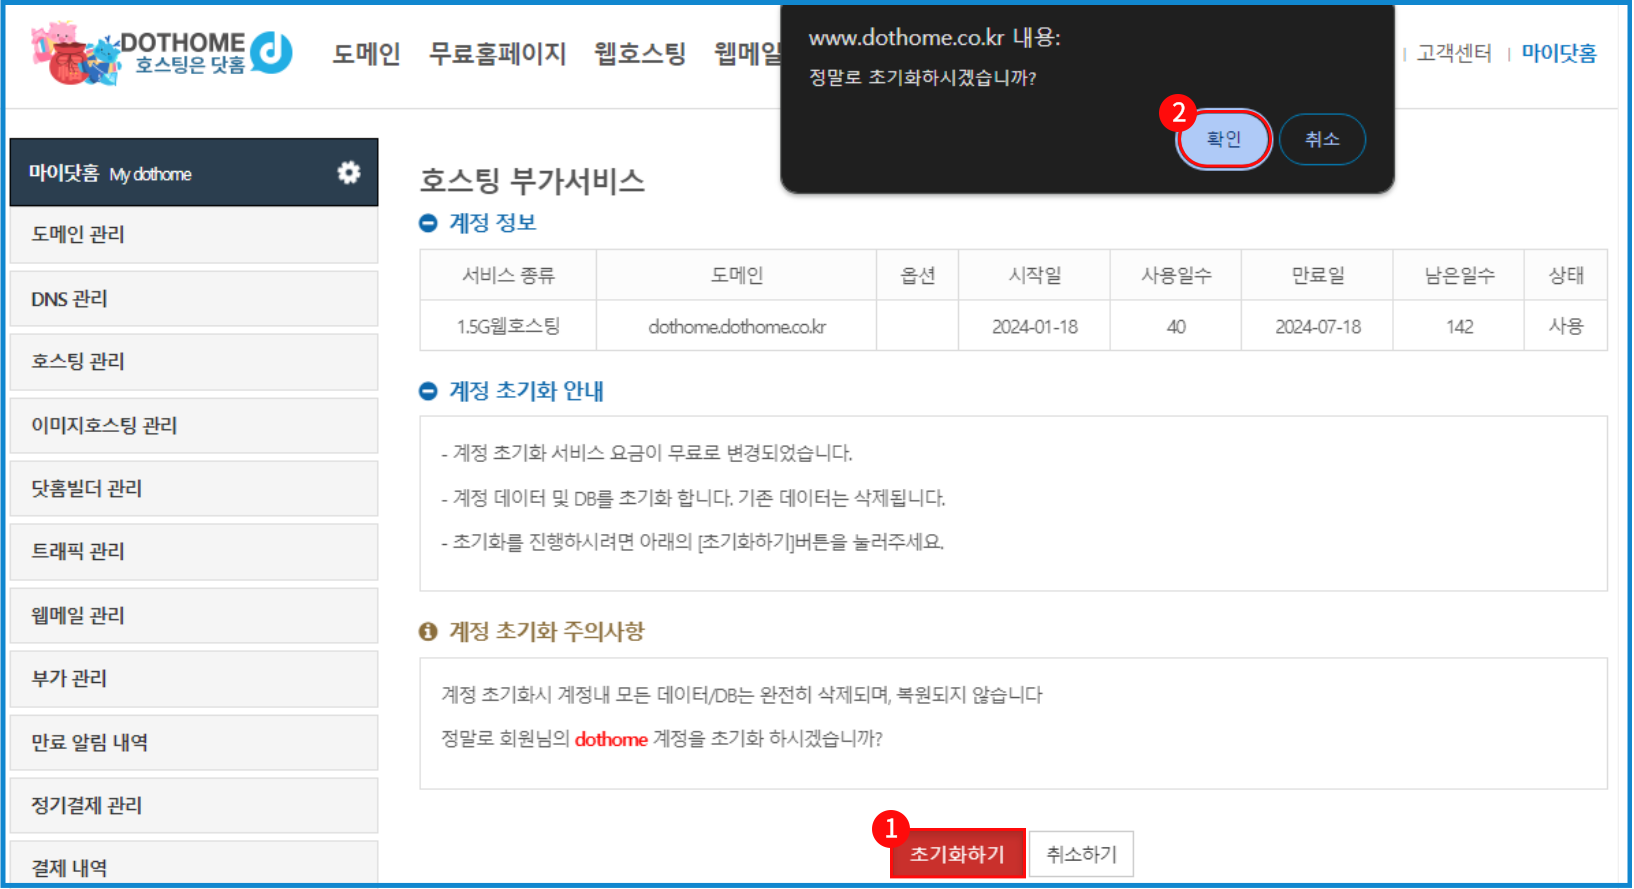Viewport: 1634px width, 889px height.
Task: Open settings gear in 마이닷홈 header
Action: [x=348, y=173]
